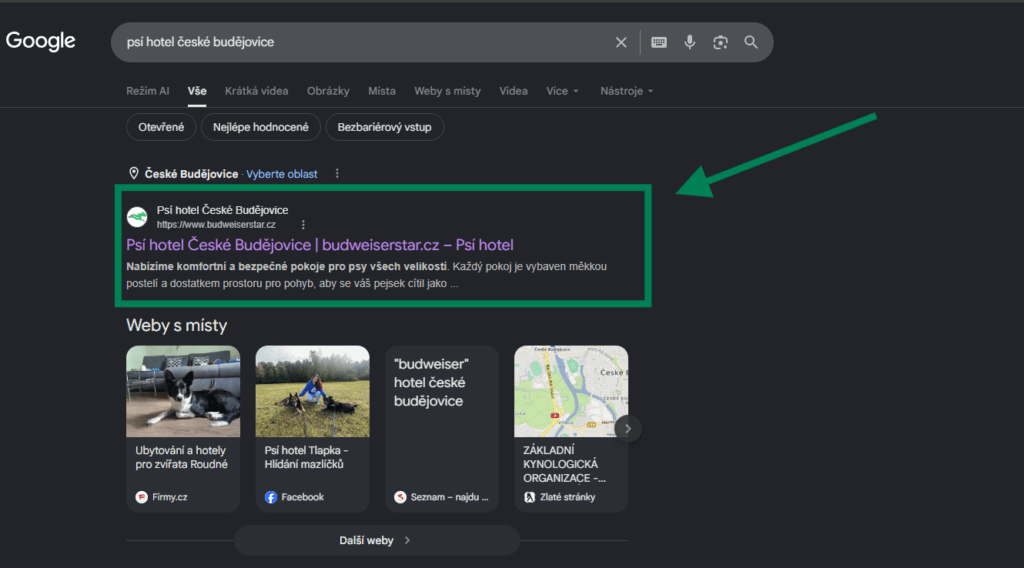The height and width of the screenshot is (568, 1024).
Task: Open the on-screen keyboard icon
Action: click(659, 42)
